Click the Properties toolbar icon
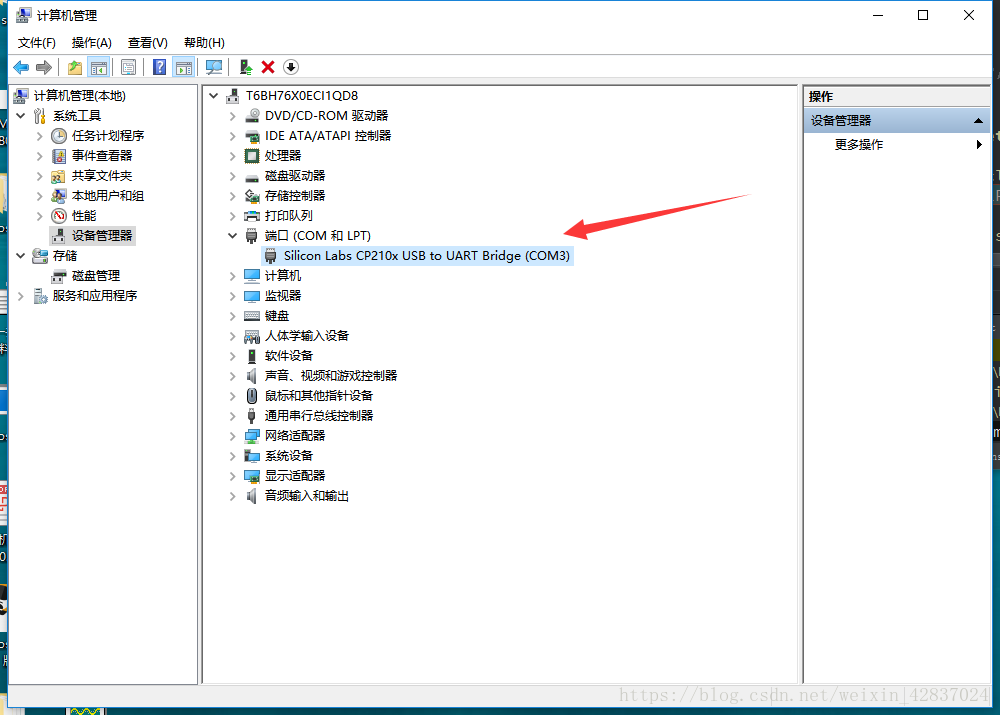This screenshot has height=715, width=1000. (128, 67)
